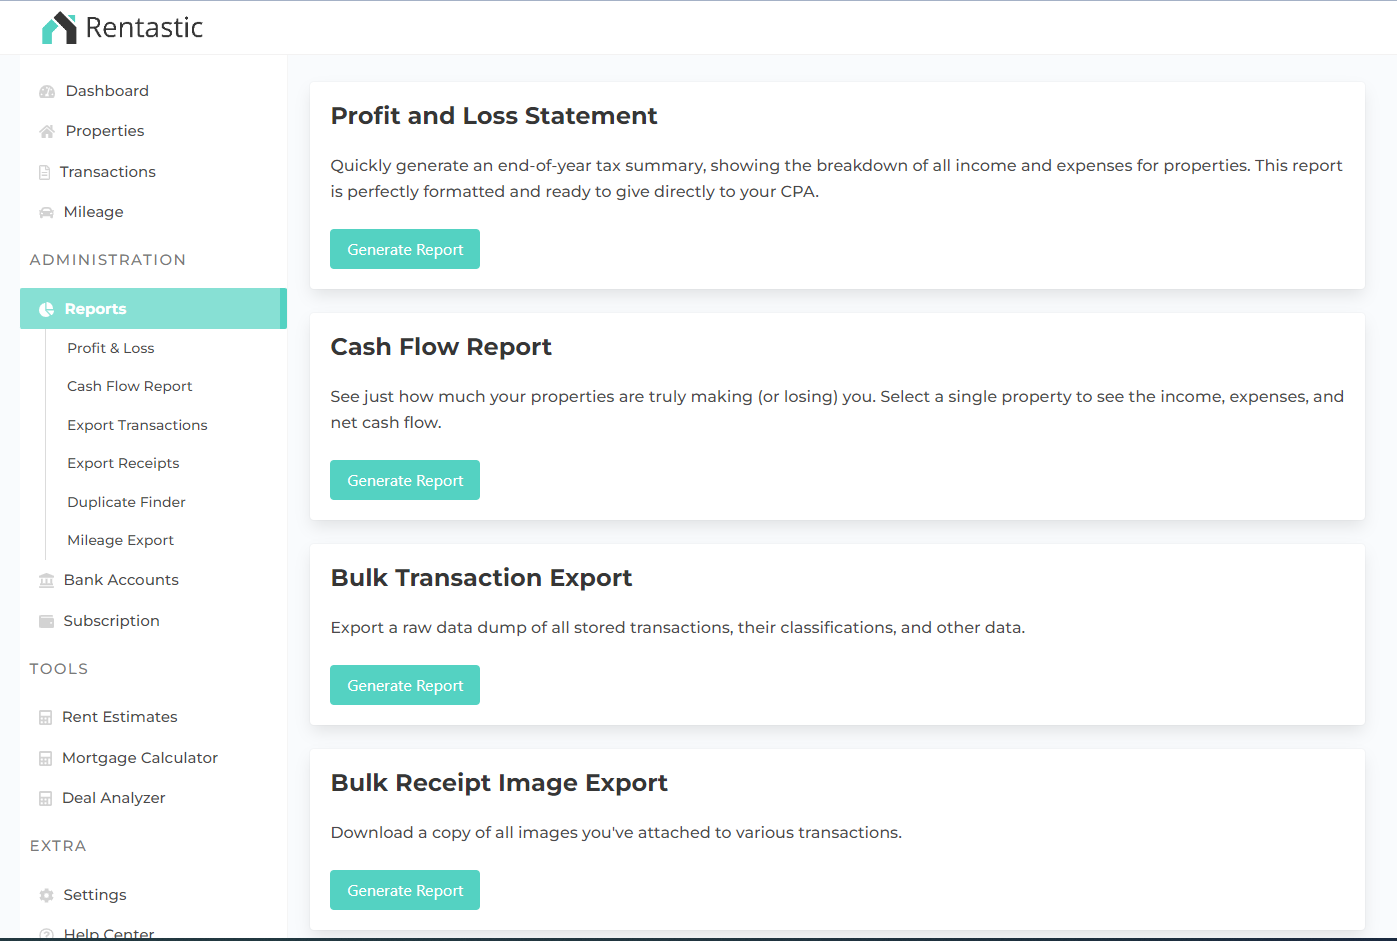Viewport: 1397px width, 941px height.
Task: Generate the Profit and Loss Statement report
Action: point(404,248)
